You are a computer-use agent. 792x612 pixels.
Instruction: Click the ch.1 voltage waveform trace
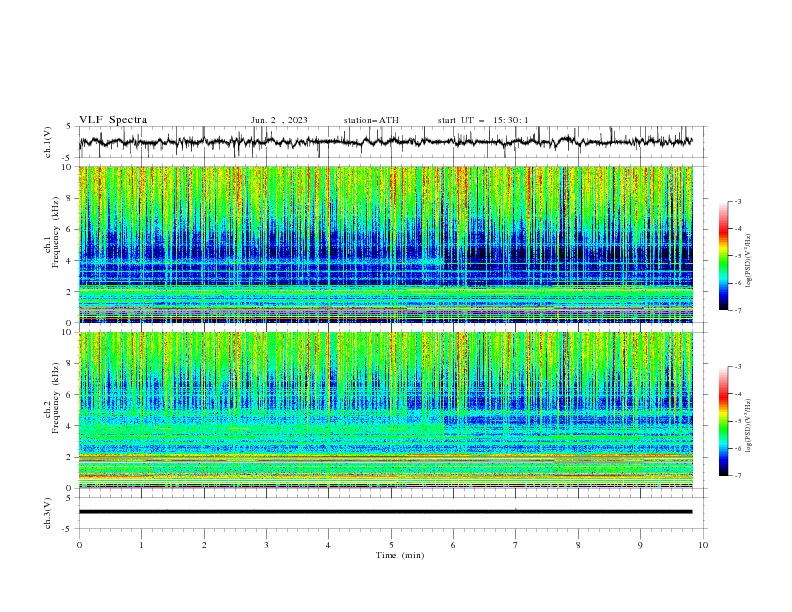pos(385,142)
